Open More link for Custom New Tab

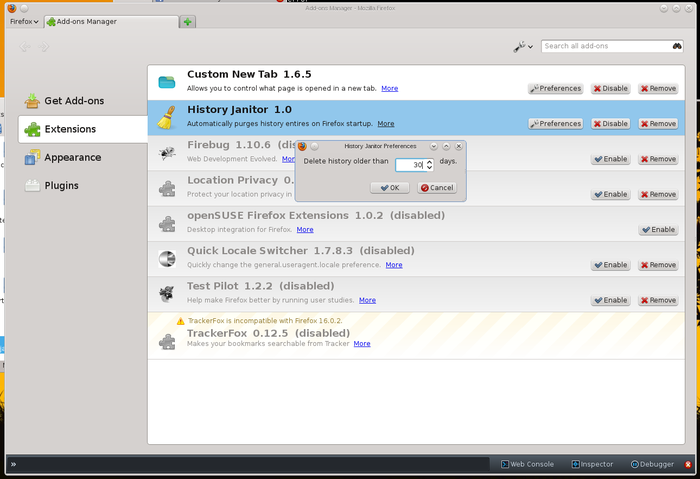click(x=389, y=88)
